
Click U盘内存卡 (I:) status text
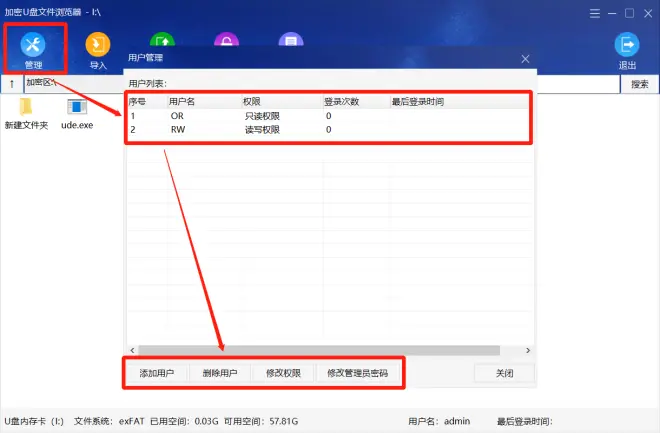coord(34,421)
